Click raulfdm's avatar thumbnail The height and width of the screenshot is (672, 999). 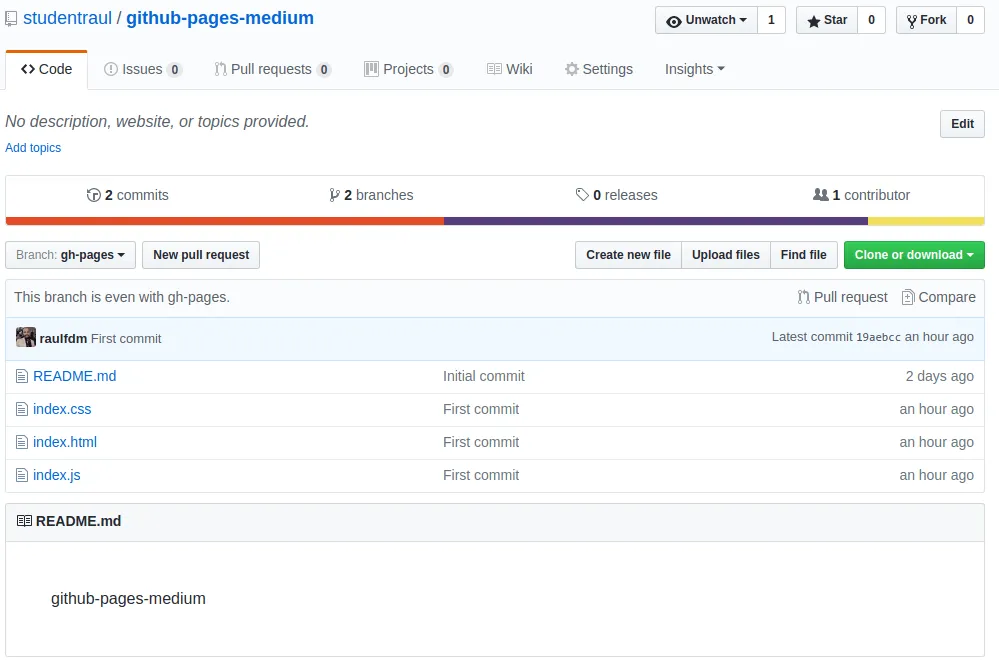pos(26,337)
